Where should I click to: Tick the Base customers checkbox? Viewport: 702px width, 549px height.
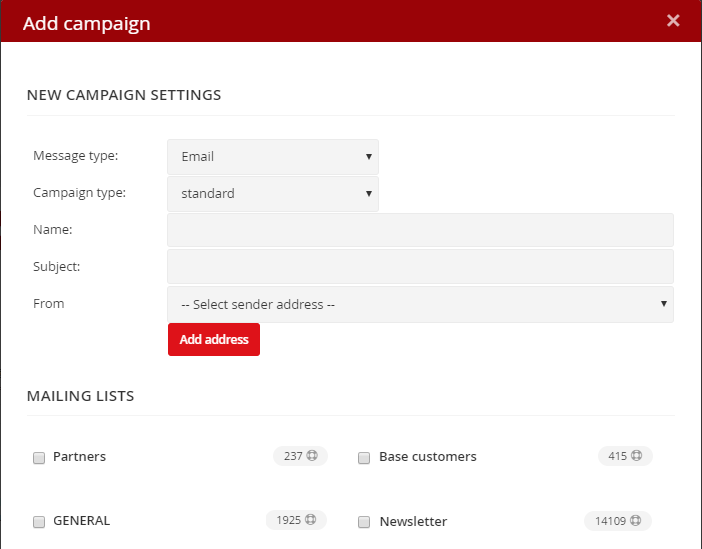364,458
